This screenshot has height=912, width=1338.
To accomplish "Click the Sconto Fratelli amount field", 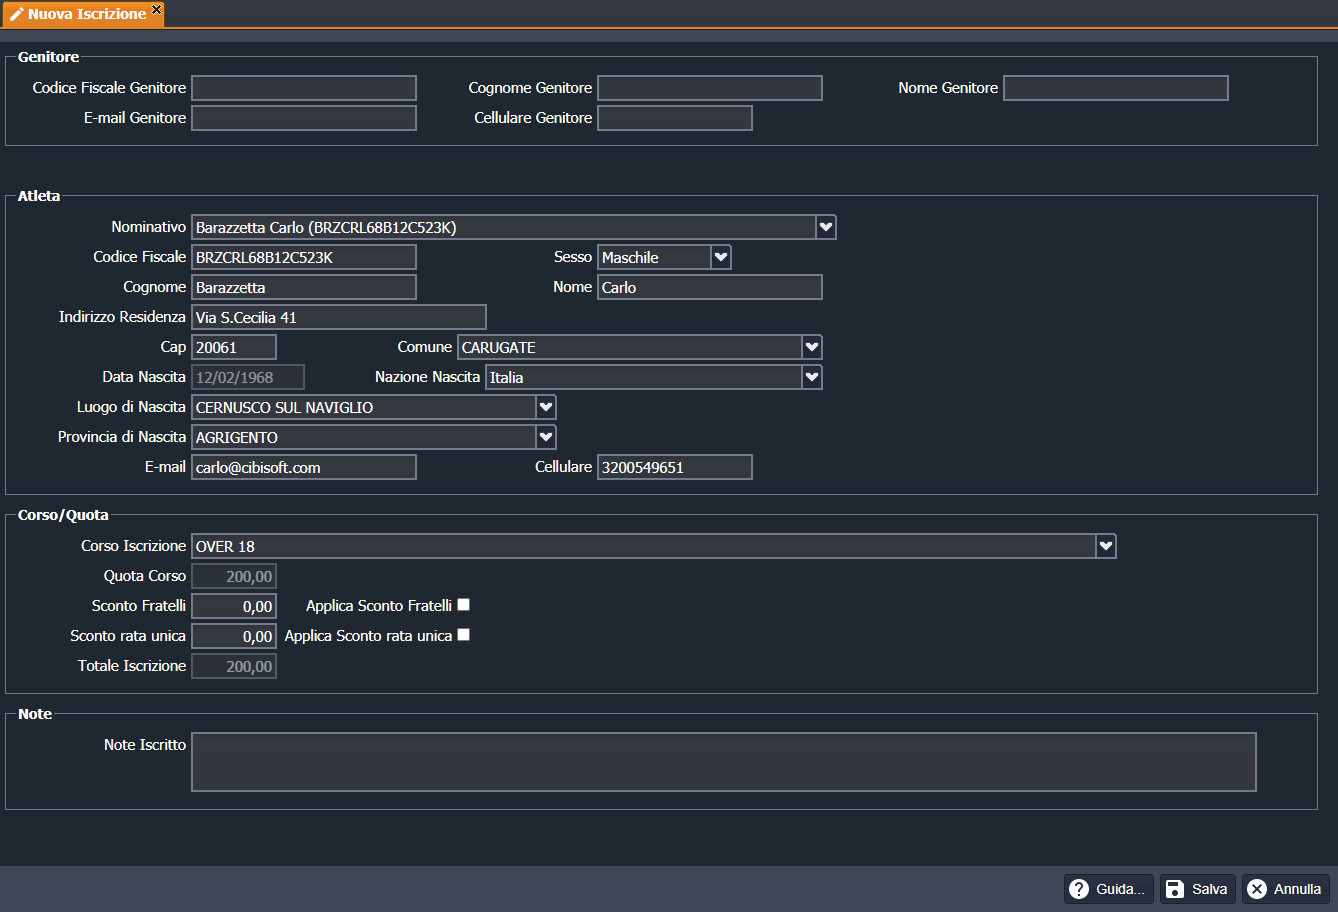I will click(x=234, y=606).
